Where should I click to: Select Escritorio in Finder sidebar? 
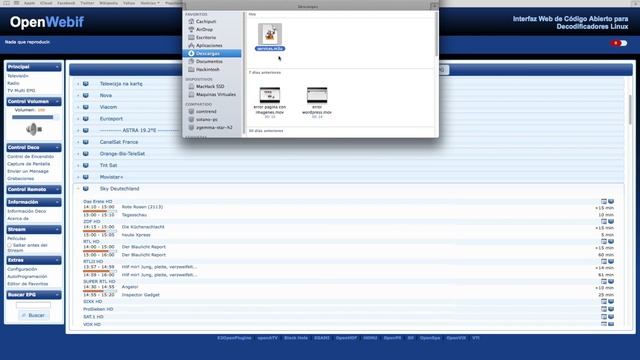pyautogui.click(x=206, y=37)
